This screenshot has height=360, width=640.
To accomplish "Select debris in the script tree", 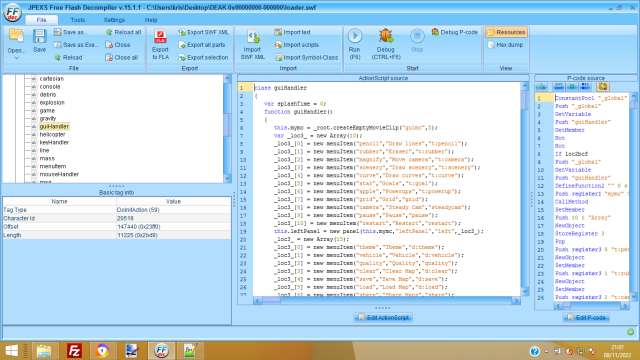I will click(48, 95).
